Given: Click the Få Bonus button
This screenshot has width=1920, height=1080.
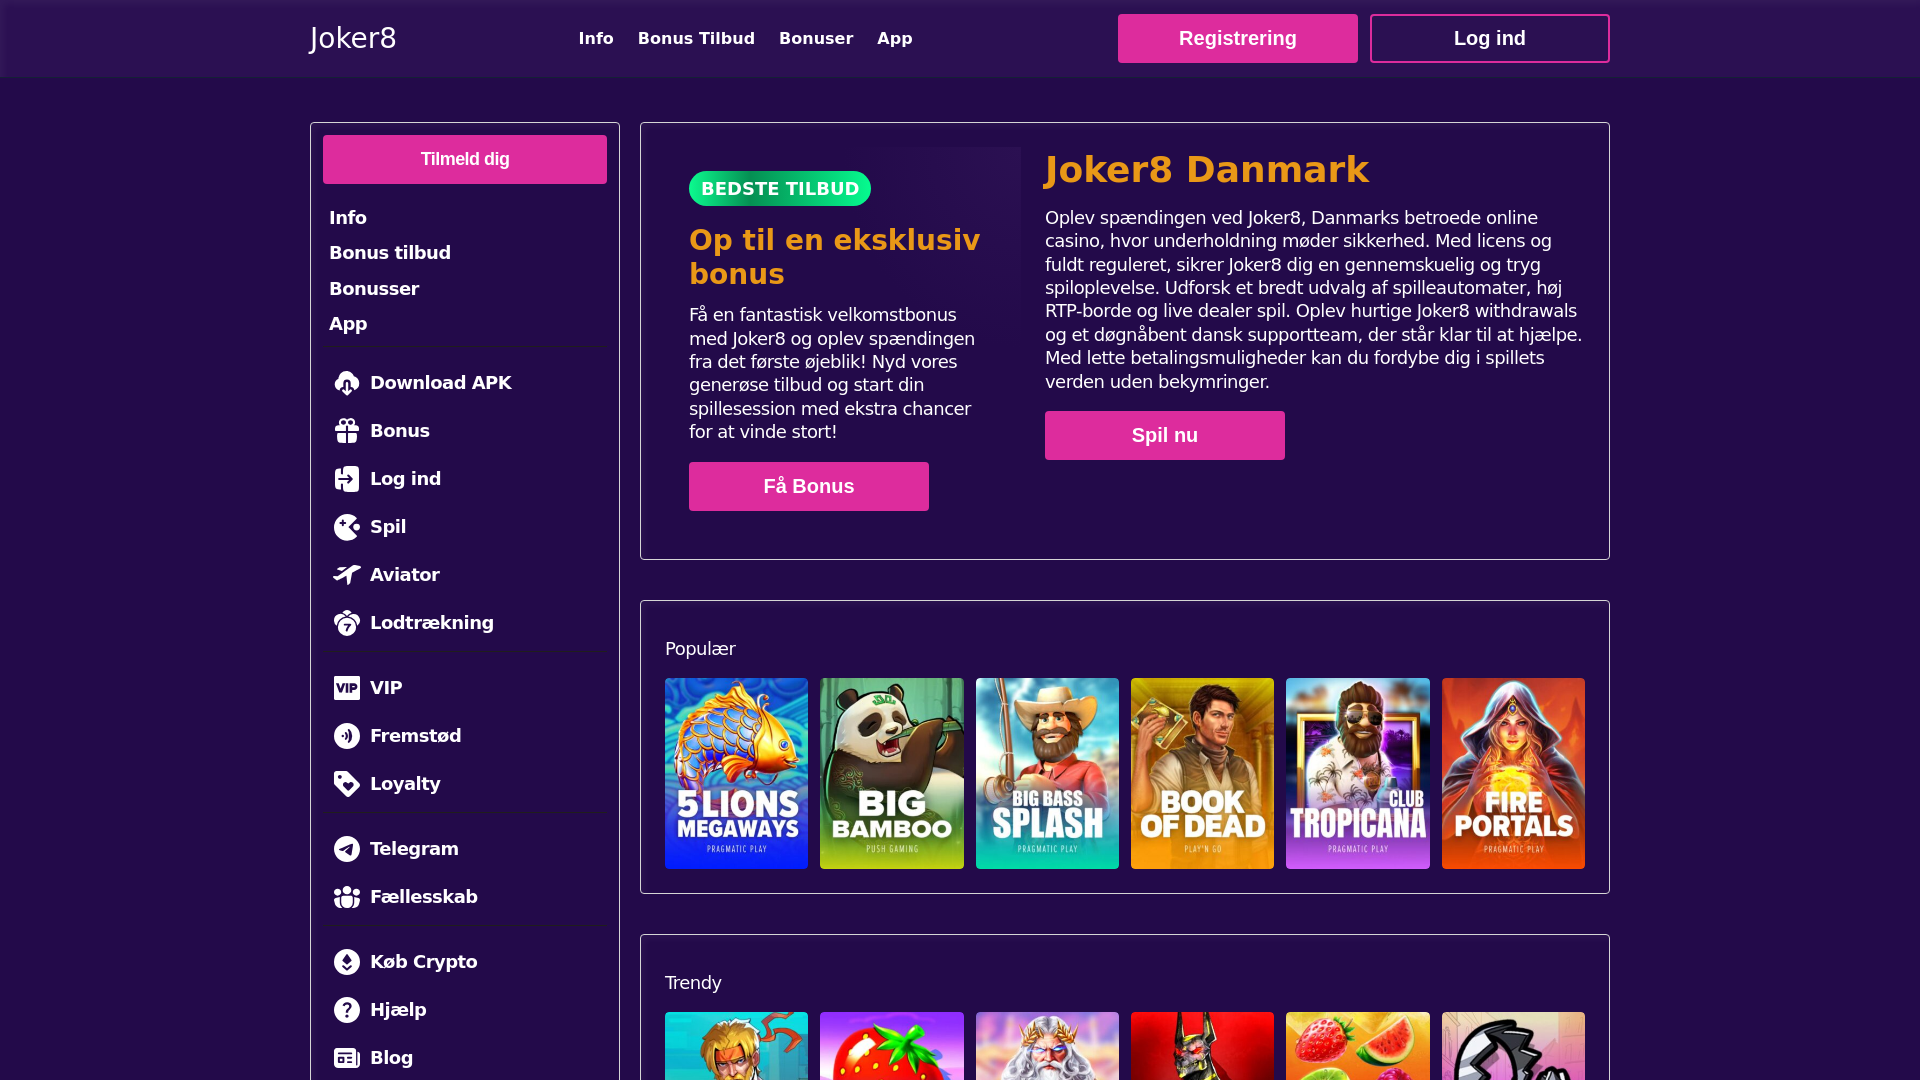Looking at the screenshot, I should 809,486.
